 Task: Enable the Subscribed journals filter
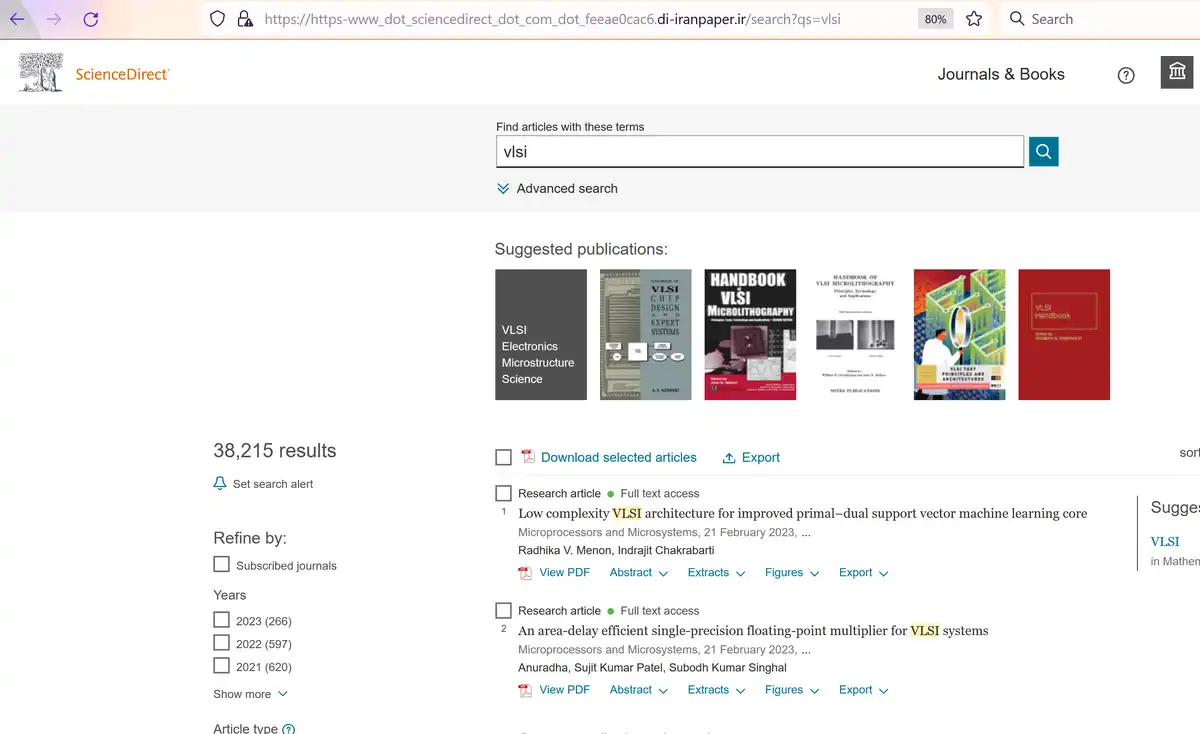[221, 564]
